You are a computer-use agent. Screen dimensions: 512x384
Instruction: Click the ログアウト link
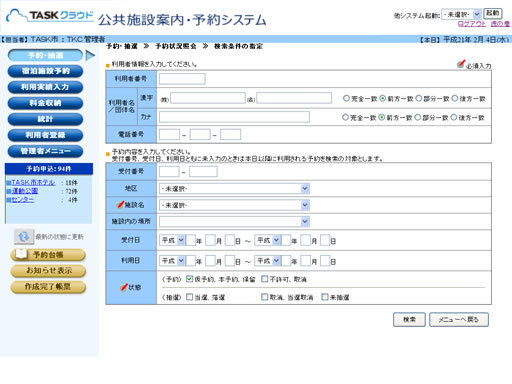(472, 24)
